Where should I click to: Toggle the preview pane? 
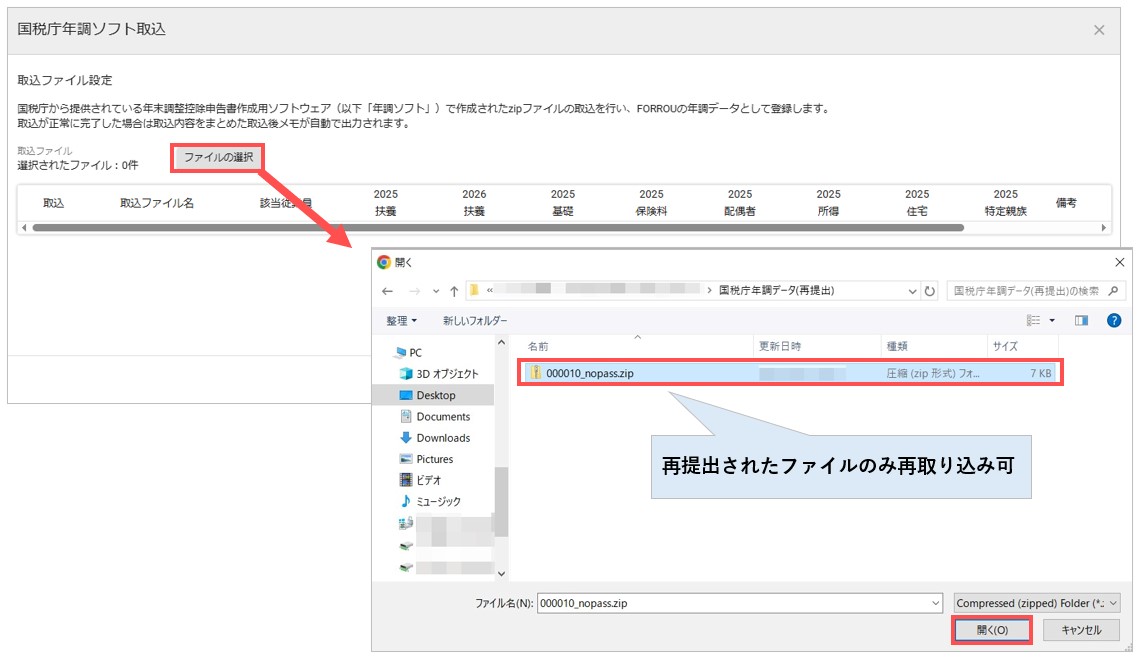[x=1082, y=320]
